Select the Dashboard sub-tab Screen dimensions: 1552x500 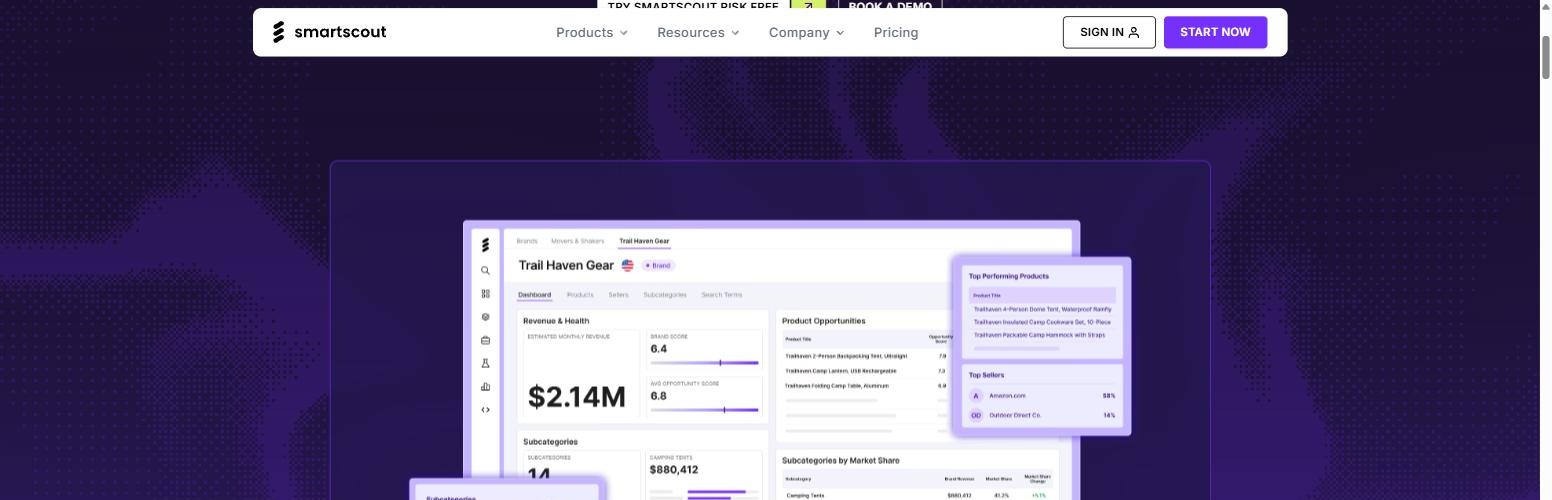coord(534,295)
